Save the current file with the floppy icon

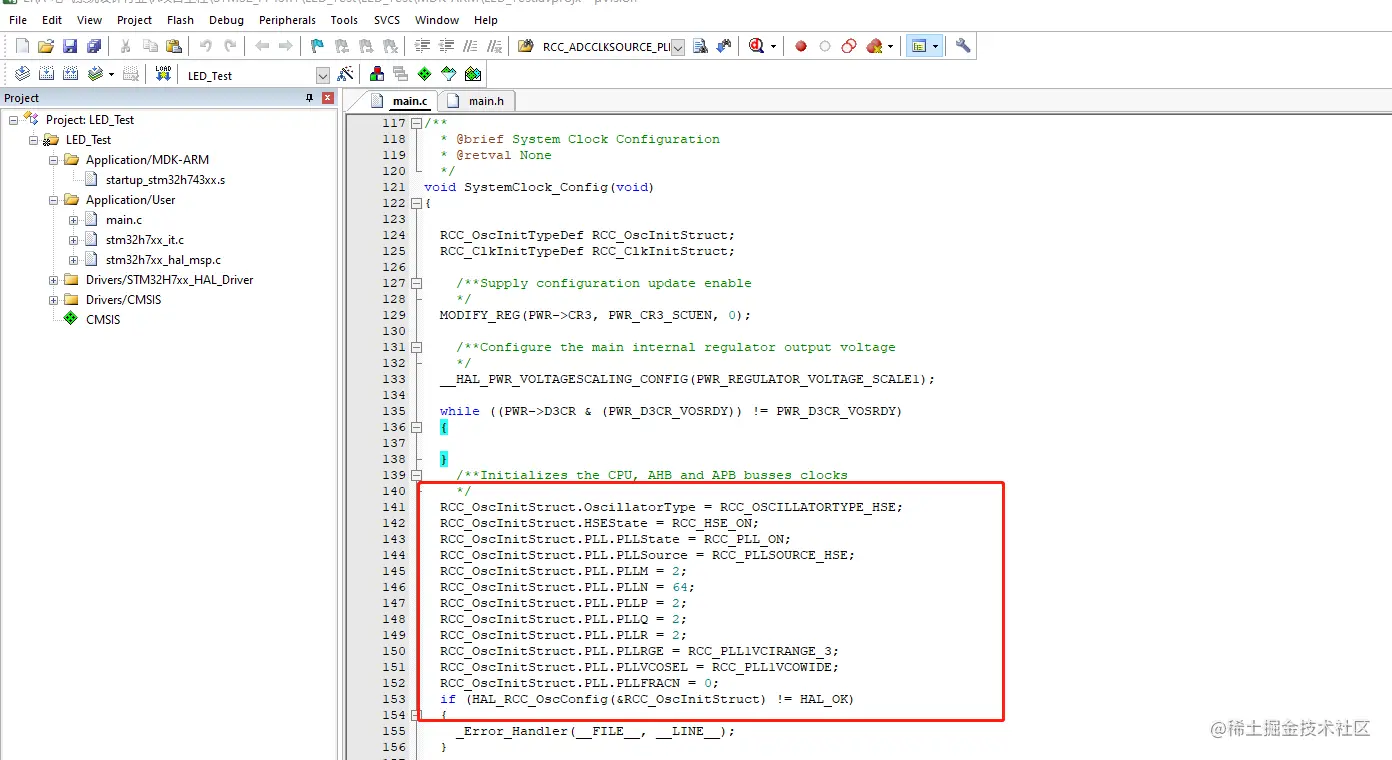click(x=70, y=46)
